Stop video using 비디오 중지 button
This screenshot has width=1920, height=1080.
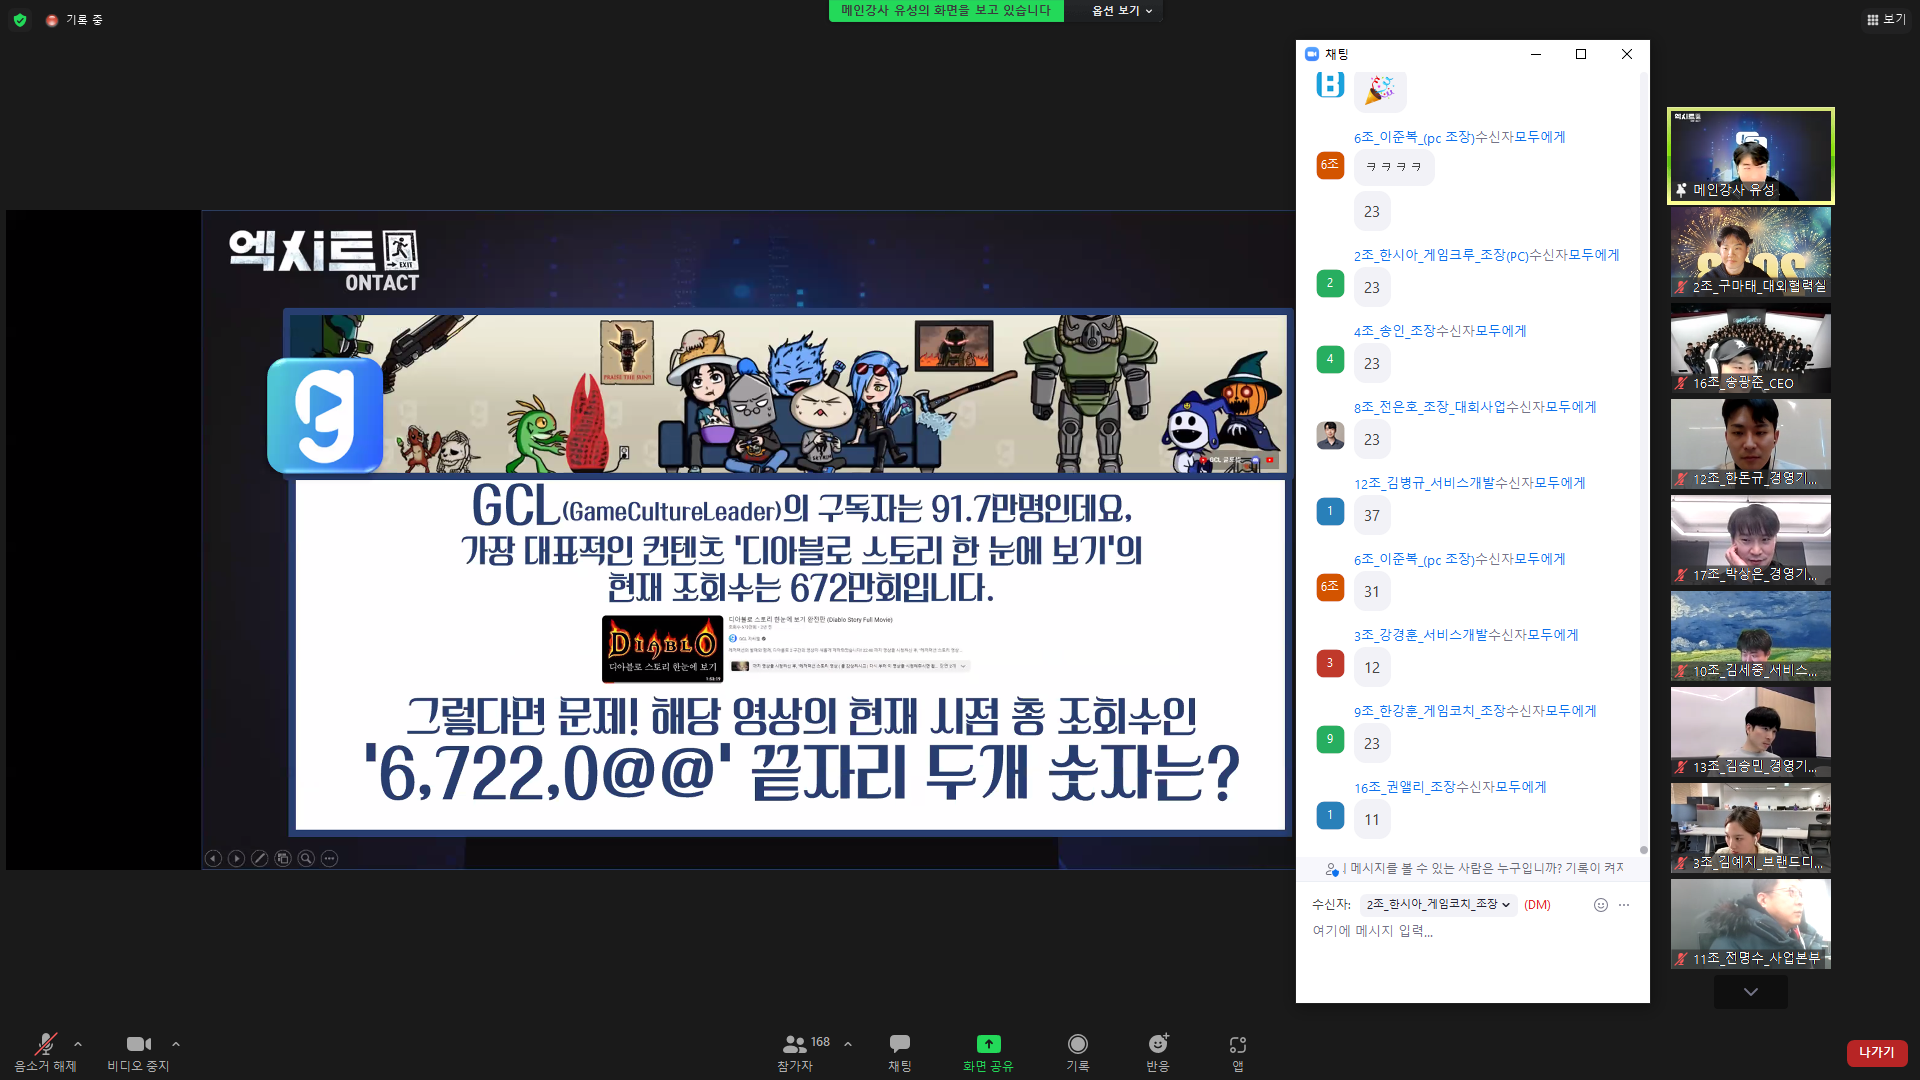coord(138,1045)
